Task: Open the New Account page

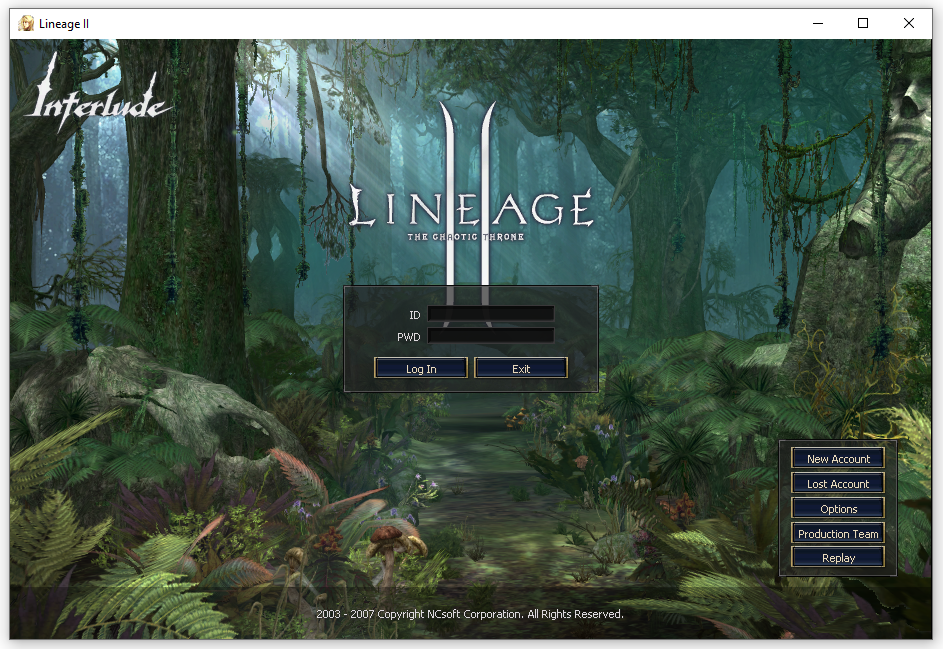Action: click(838, 458)
